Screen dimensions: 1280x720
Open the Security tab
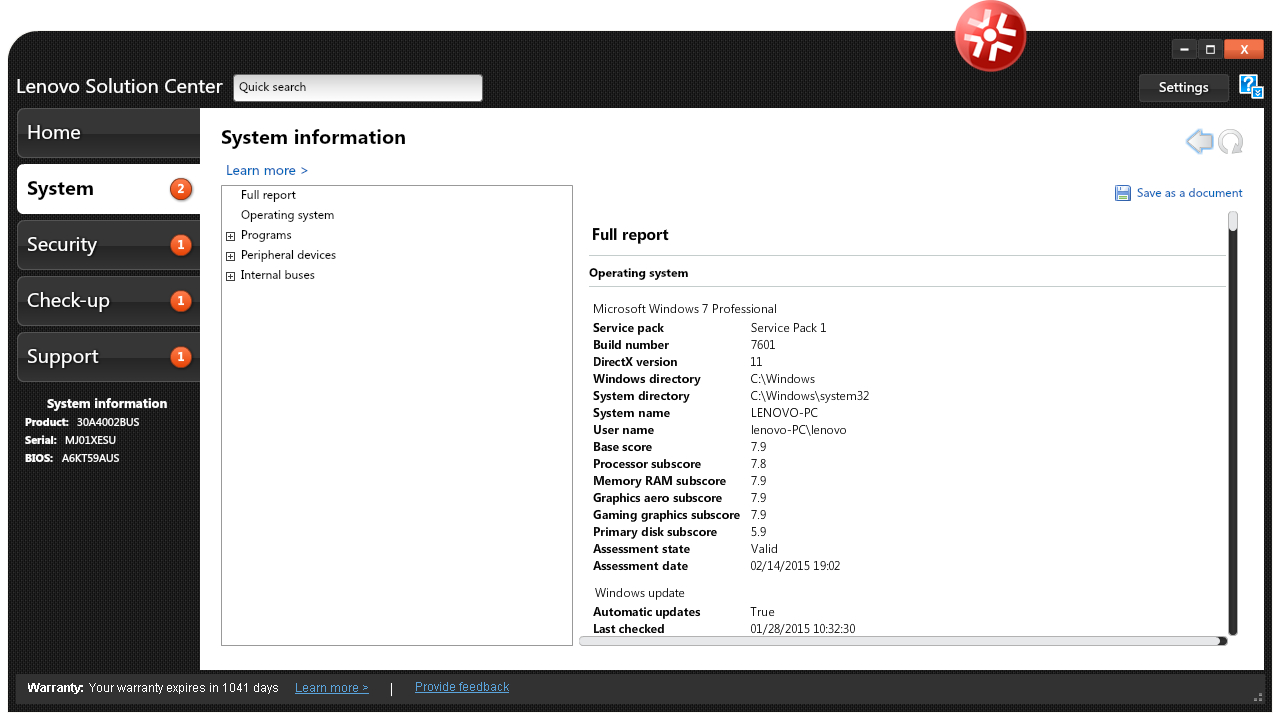(108, 245)
